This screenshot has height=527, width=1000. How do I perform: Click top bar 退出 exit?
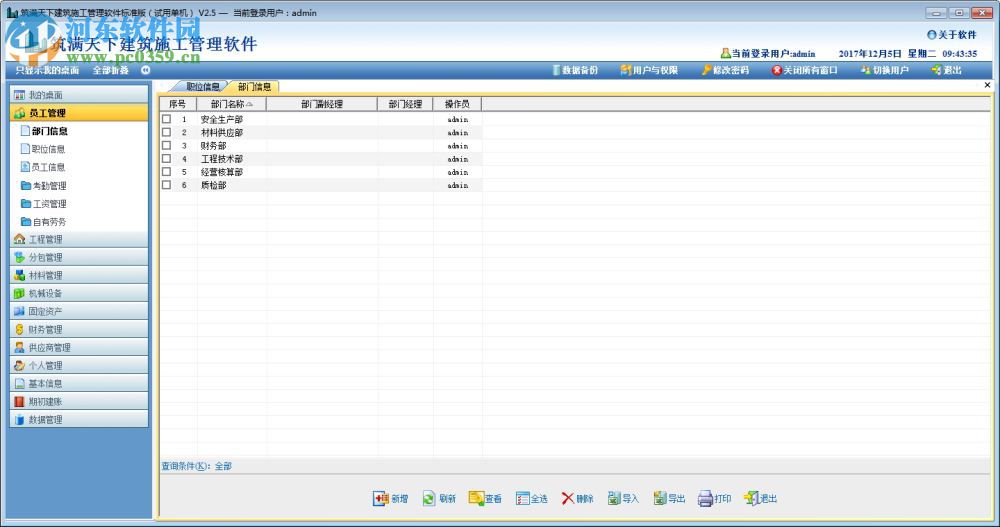946,70
